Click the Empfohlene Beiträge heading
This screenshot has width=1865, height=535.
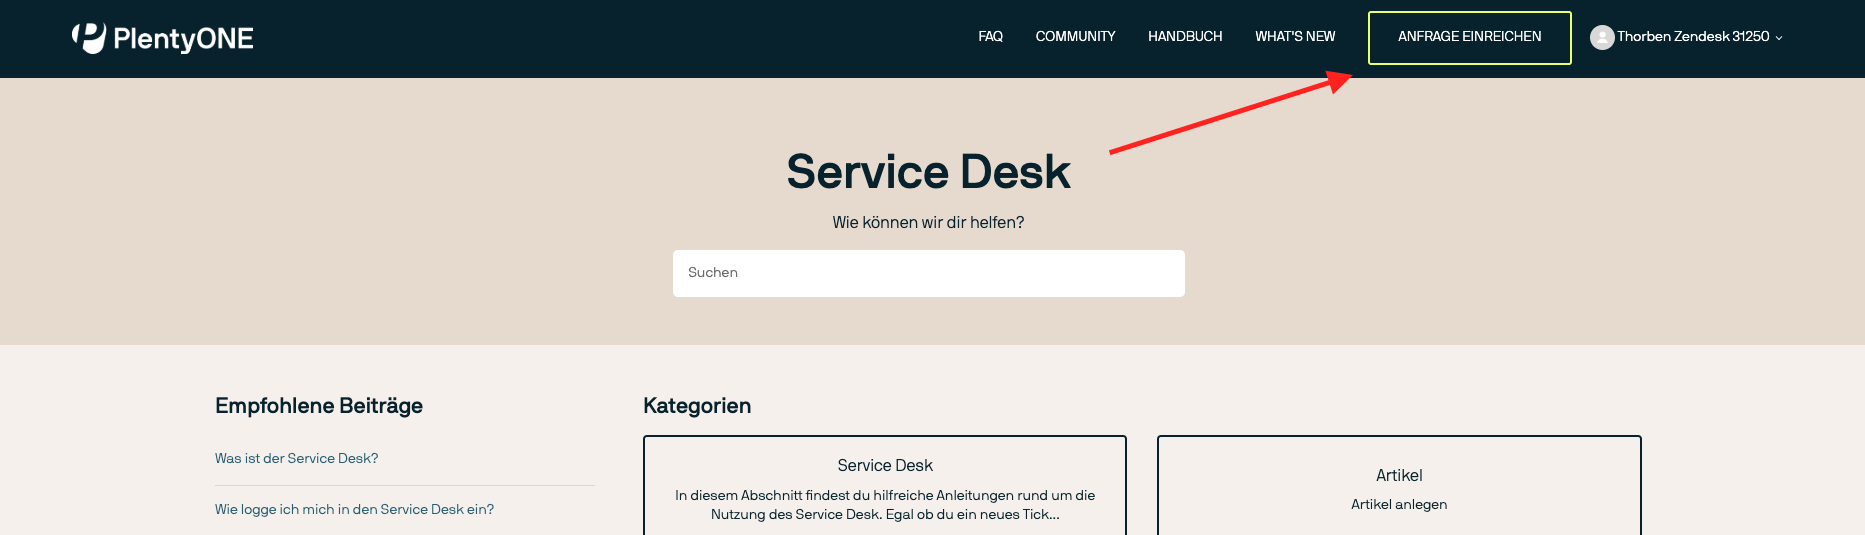tap(319, 406)
